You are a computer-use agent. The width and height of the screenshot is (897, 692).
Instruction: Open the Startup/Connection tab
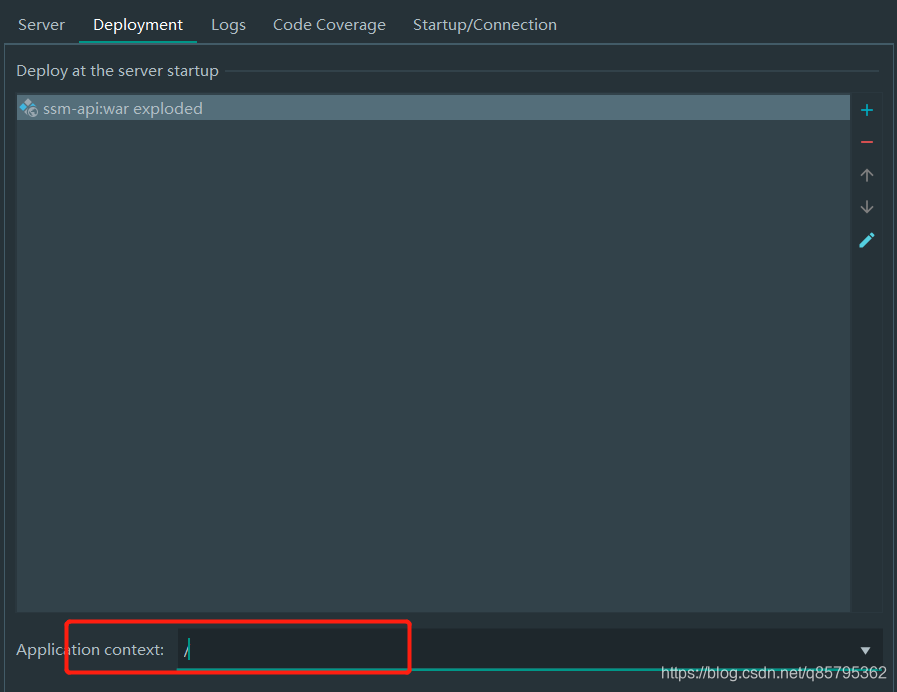point(485,25)
